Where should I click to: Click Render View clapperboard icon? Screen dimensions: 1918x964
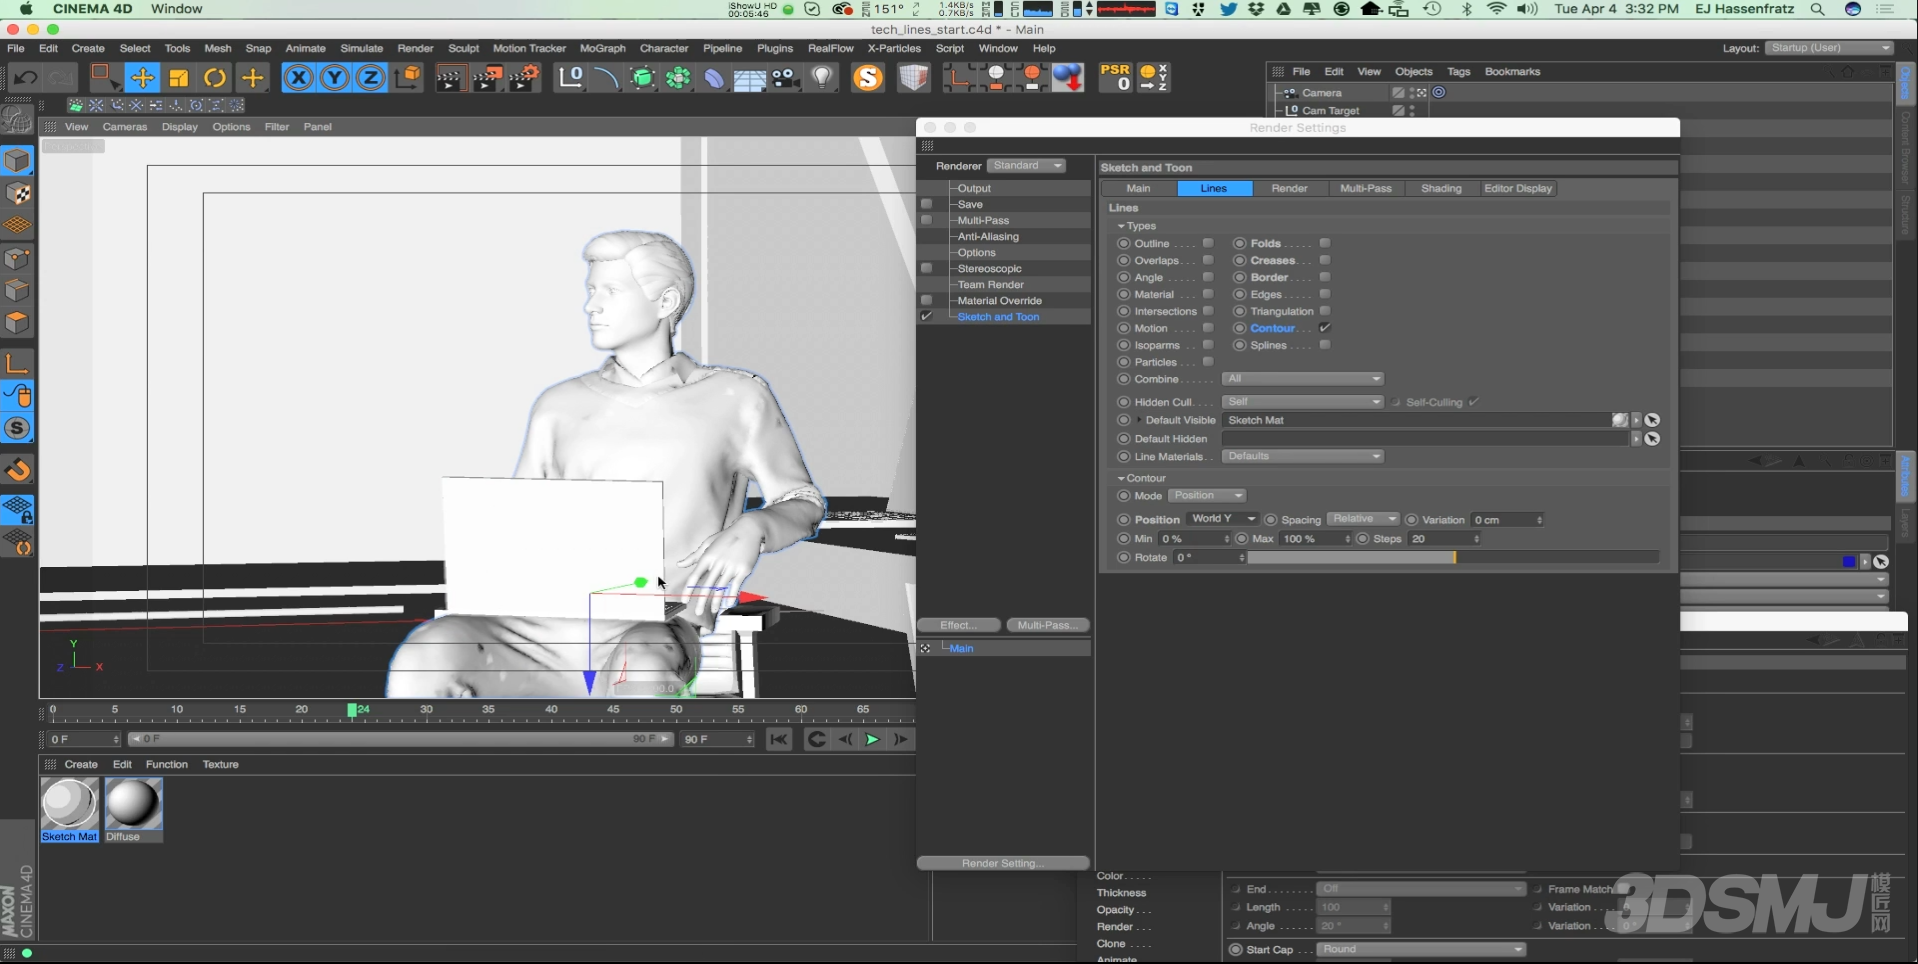point(450,77)
